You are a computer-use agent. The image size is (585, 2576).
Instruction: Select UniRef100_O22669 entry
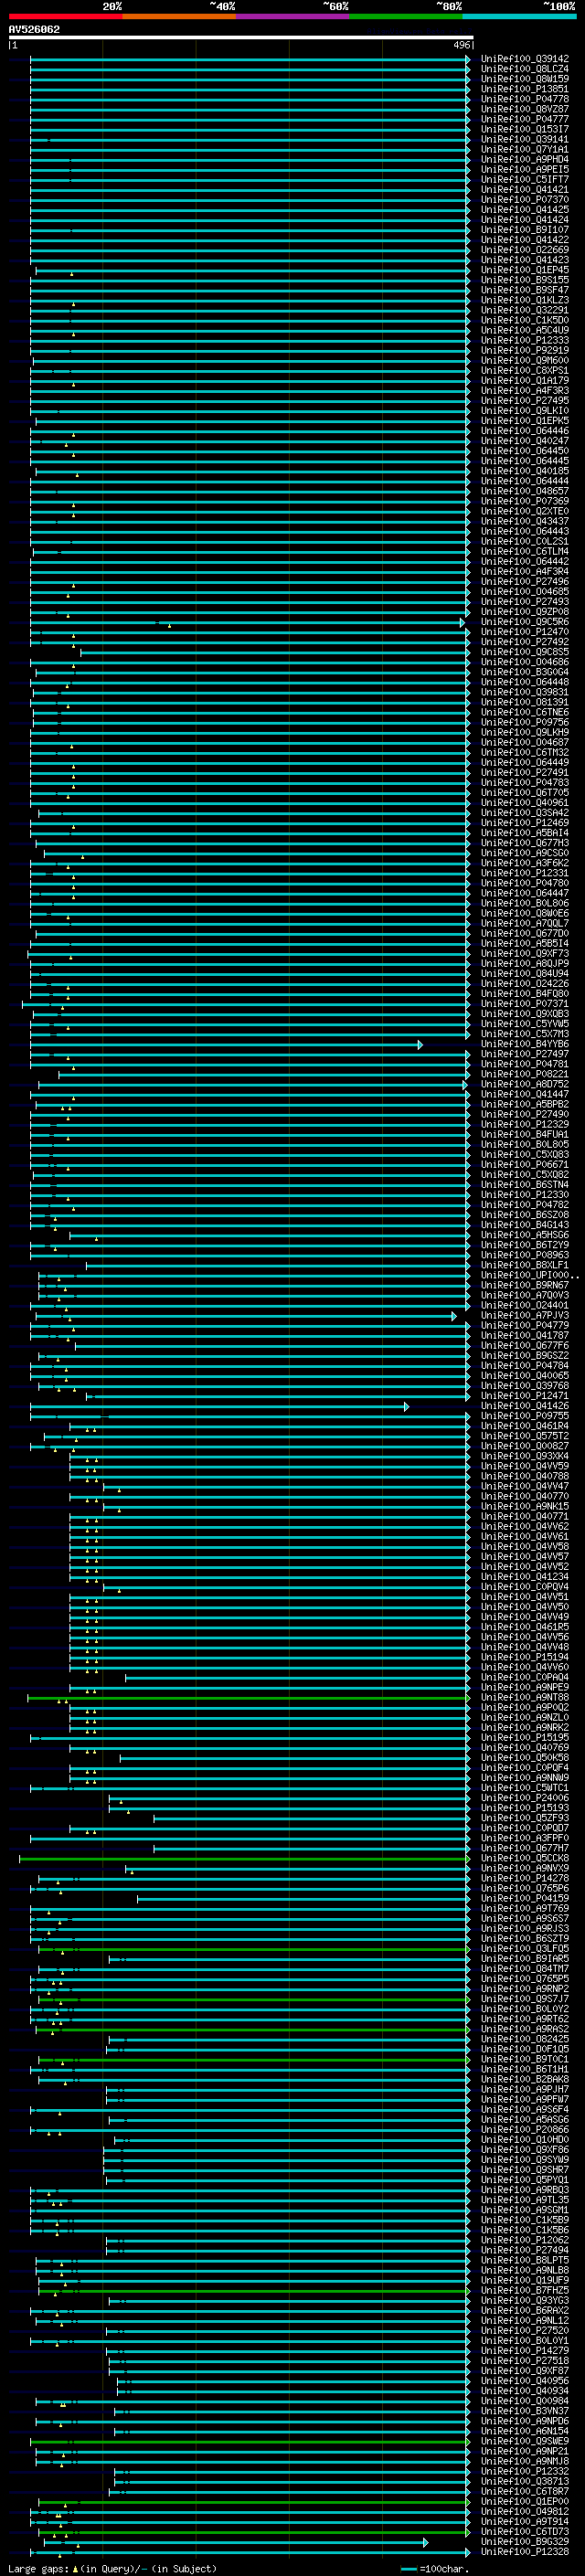[525, 250]
